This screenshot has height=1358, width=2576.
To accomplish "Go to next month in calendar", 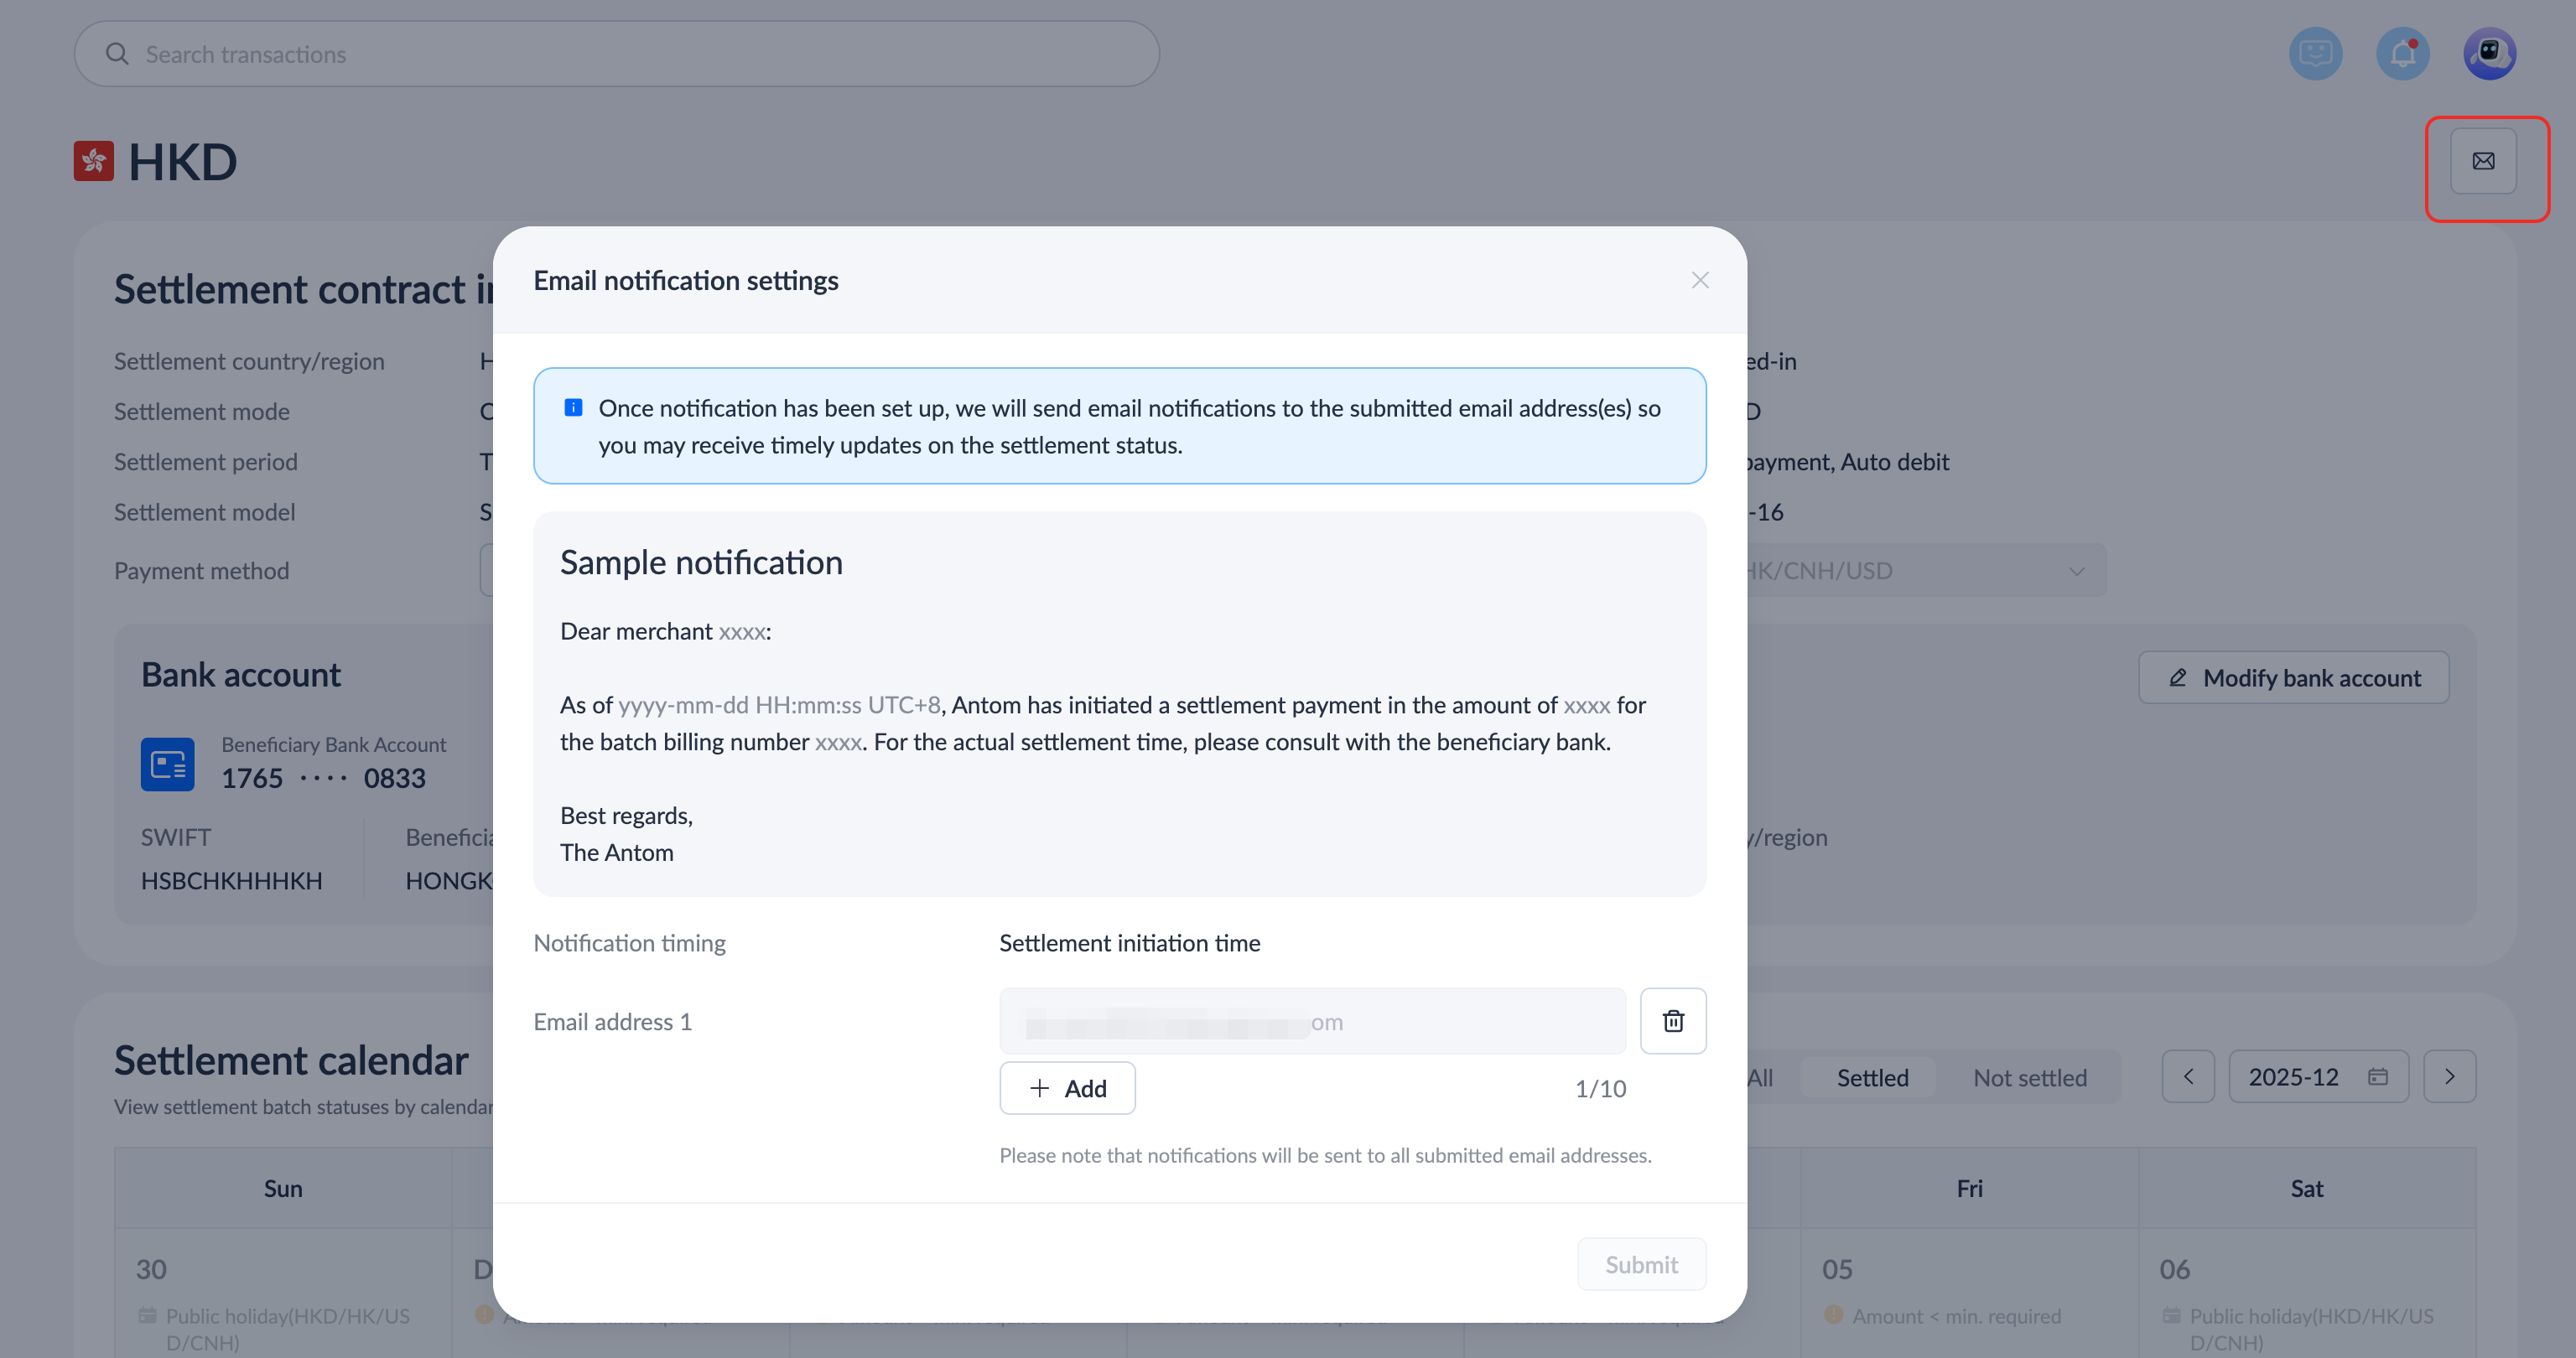I will pyautogui.click(x=2449, y=1077).
